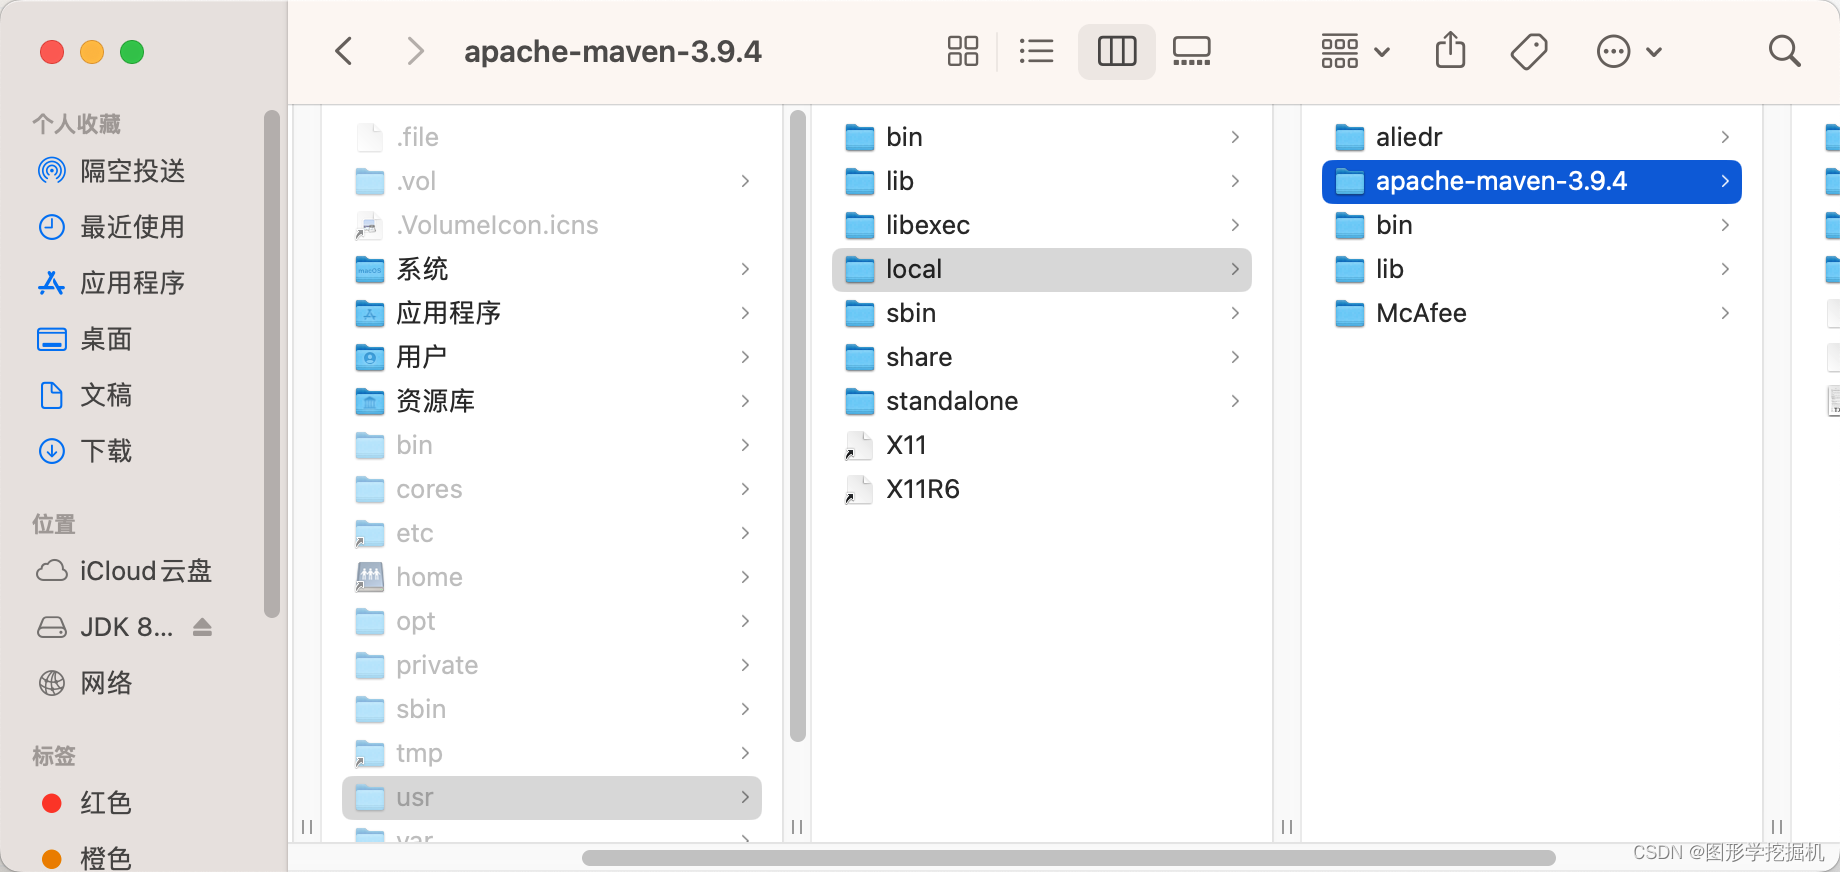
Task: Go back with the left chevron button
Action: click(344, 51)
